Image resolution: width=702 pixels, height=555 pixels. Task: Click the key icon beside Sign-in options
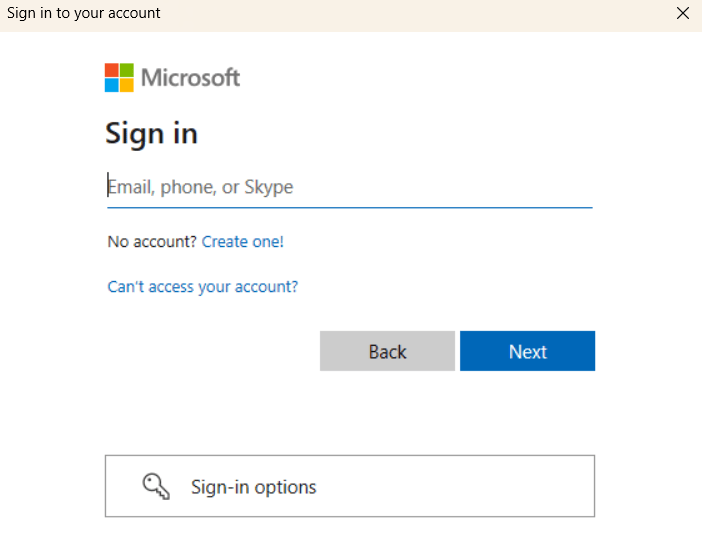point(156,487)
